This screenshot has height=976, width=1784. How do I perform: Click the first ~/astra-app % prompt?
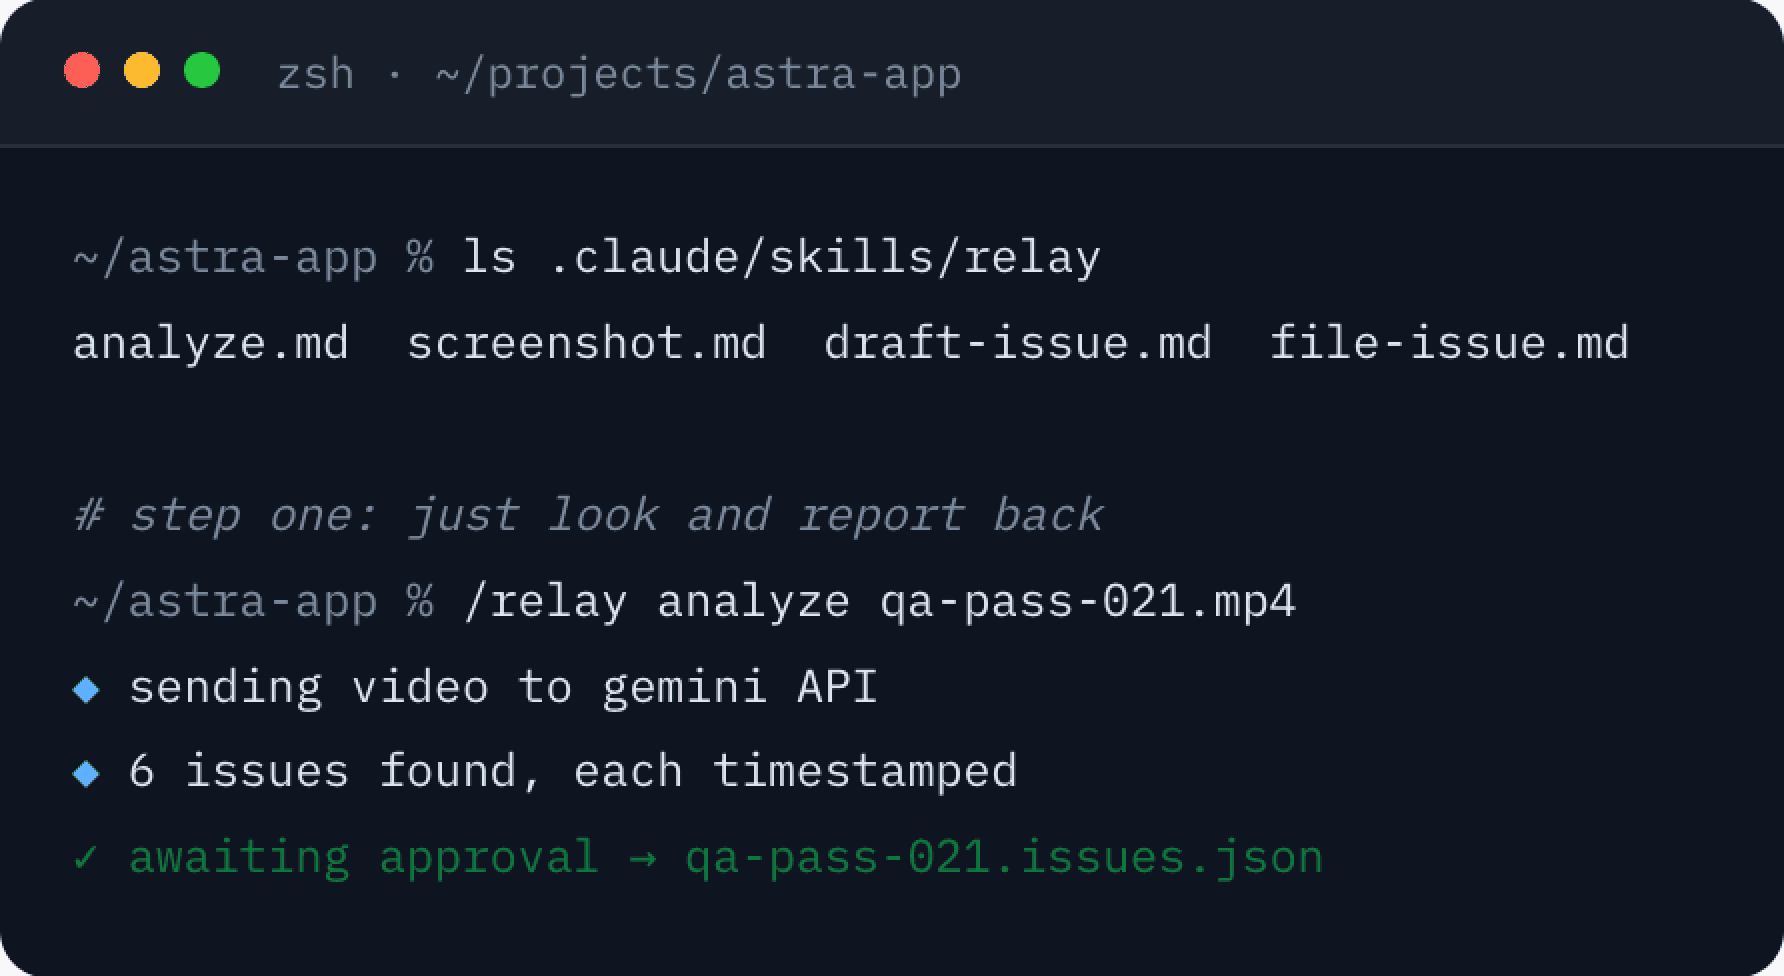click(x=253, y=257)
